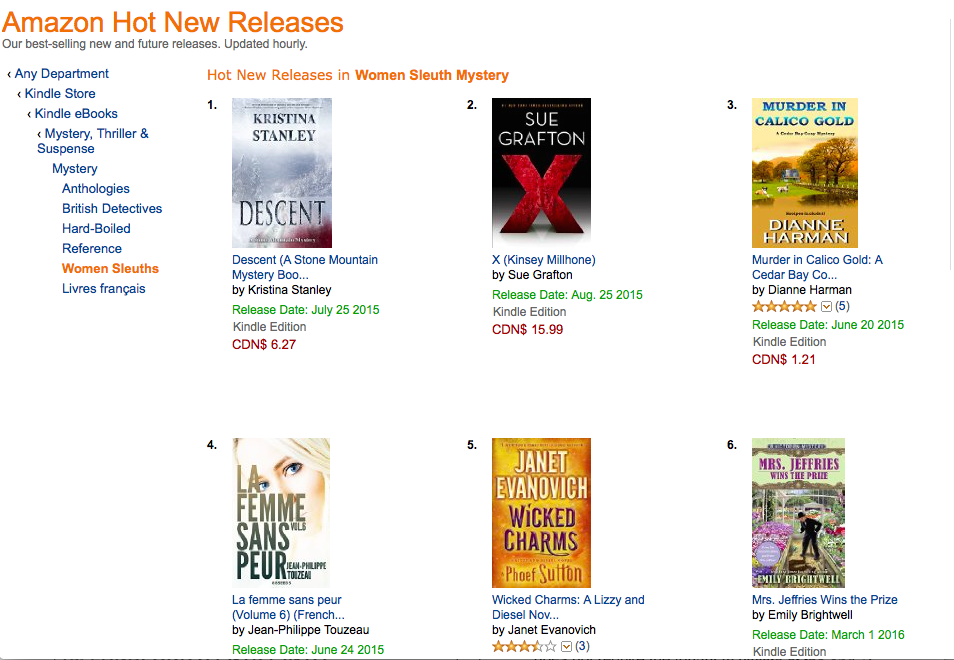Open the Wicked Charms cover image
The height and width of the screenshot is (660, 954).
pyautogui.click(x=541, y=513)
